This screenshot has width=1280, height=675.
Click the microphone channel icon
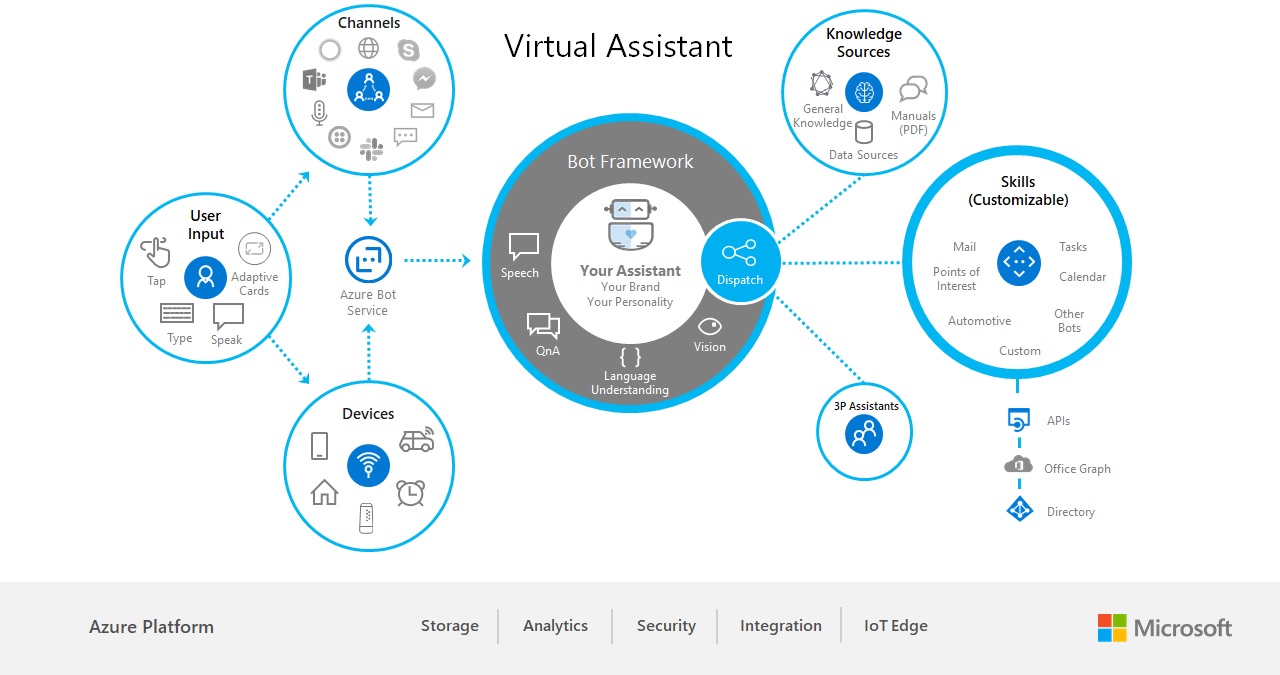(319, 112)
